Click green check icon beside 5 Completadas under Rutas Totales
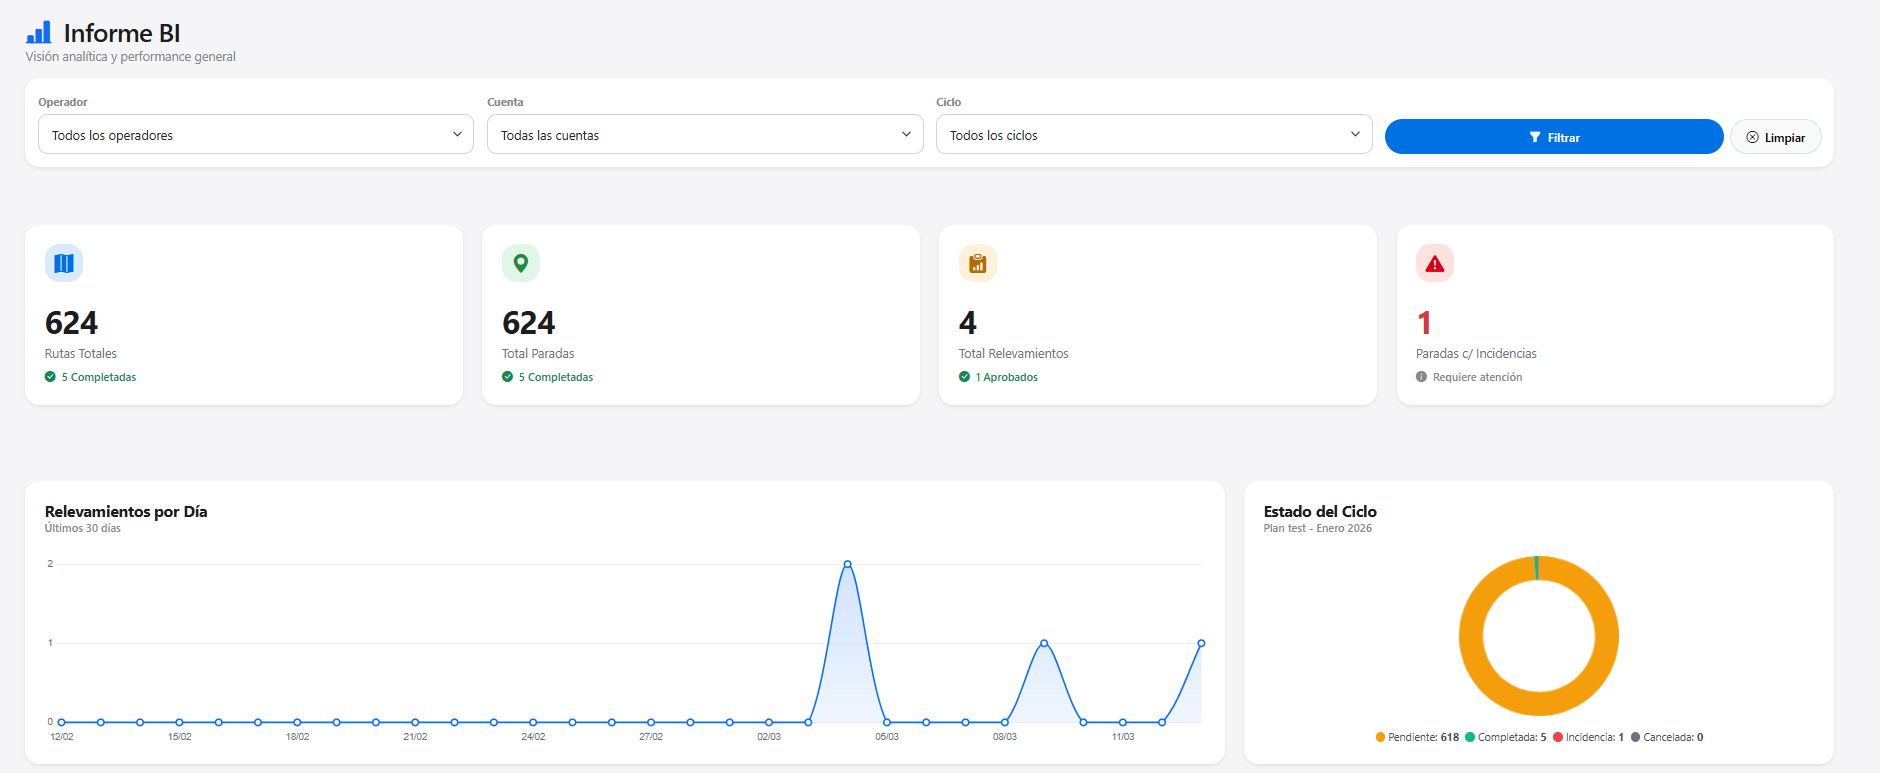1880x773 pixels. click(50, 377)
